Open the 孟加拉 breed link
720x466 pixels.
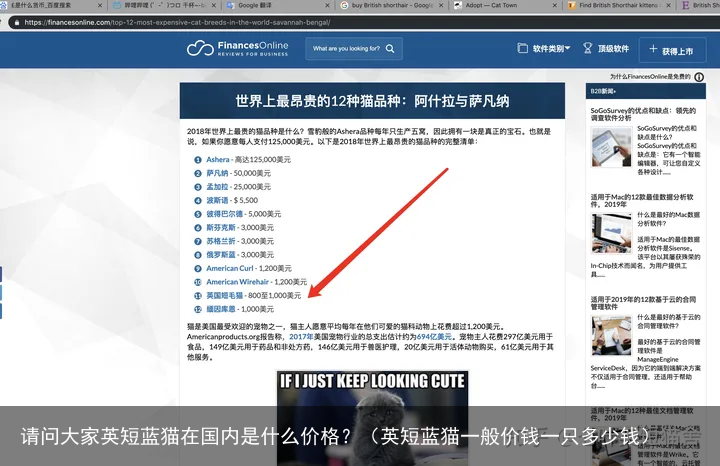[x=217, y=187]
